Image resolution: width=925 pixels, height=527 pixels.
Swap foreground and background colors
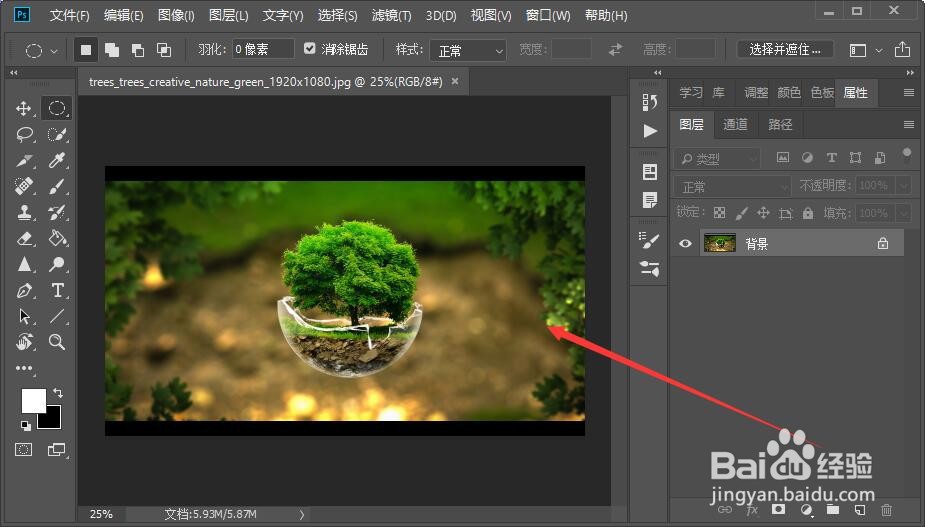58,392
